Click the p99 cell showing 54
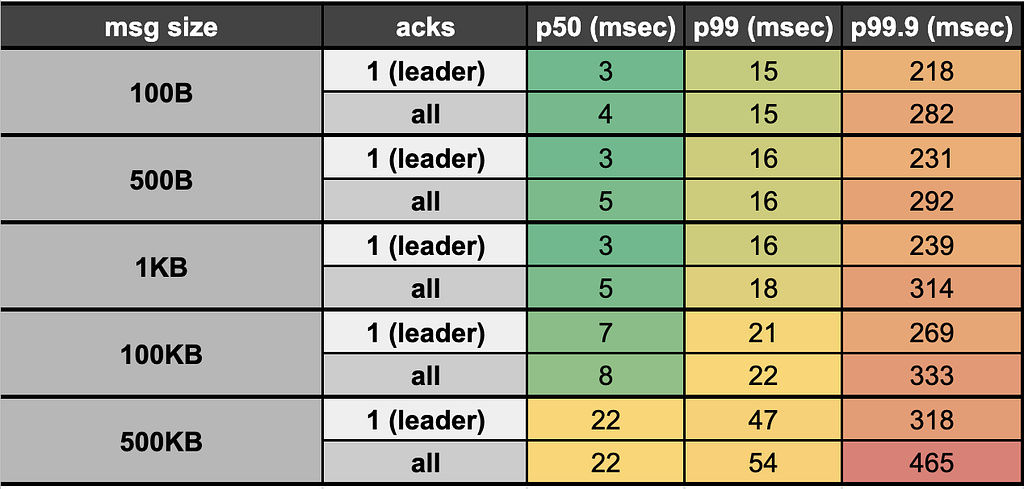 click(763, 463)
